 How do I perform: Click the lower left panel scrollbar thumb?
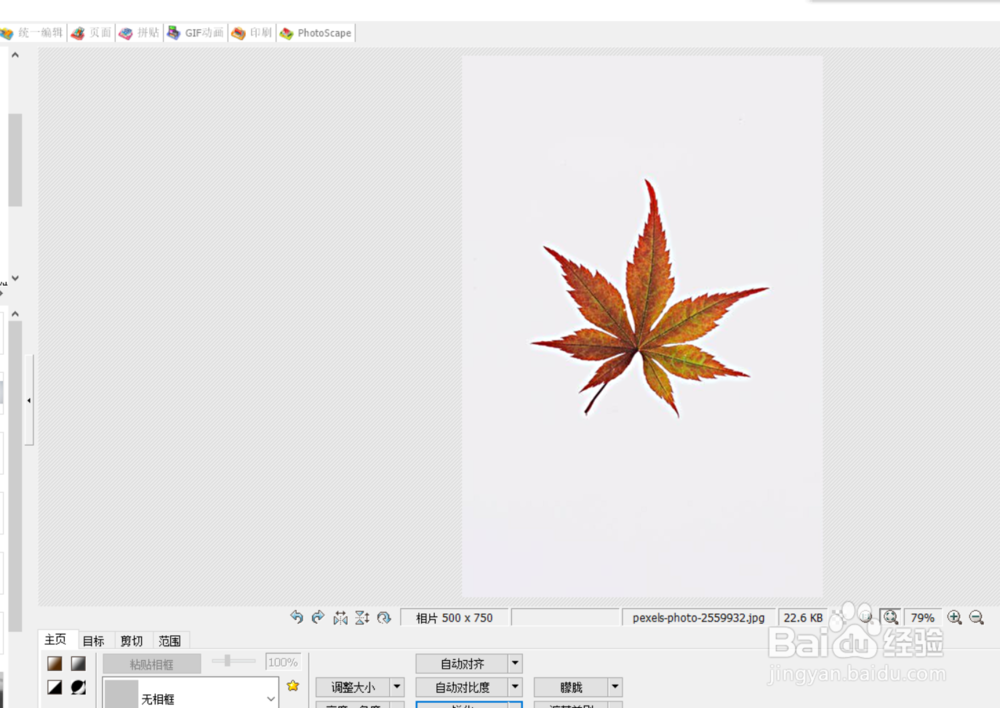tap(15, 476)
